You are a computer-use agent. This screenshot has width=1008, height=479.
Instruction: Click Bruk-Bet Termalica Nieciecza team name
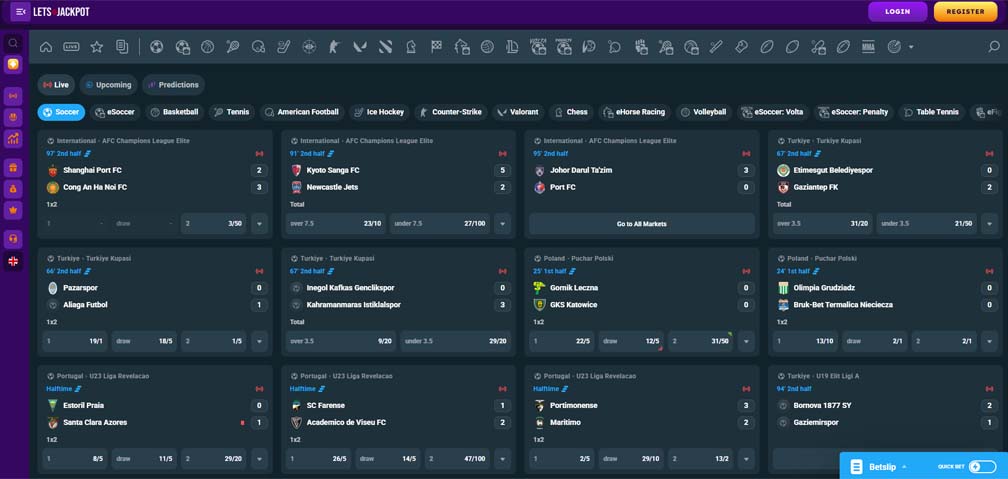[843, 305]
